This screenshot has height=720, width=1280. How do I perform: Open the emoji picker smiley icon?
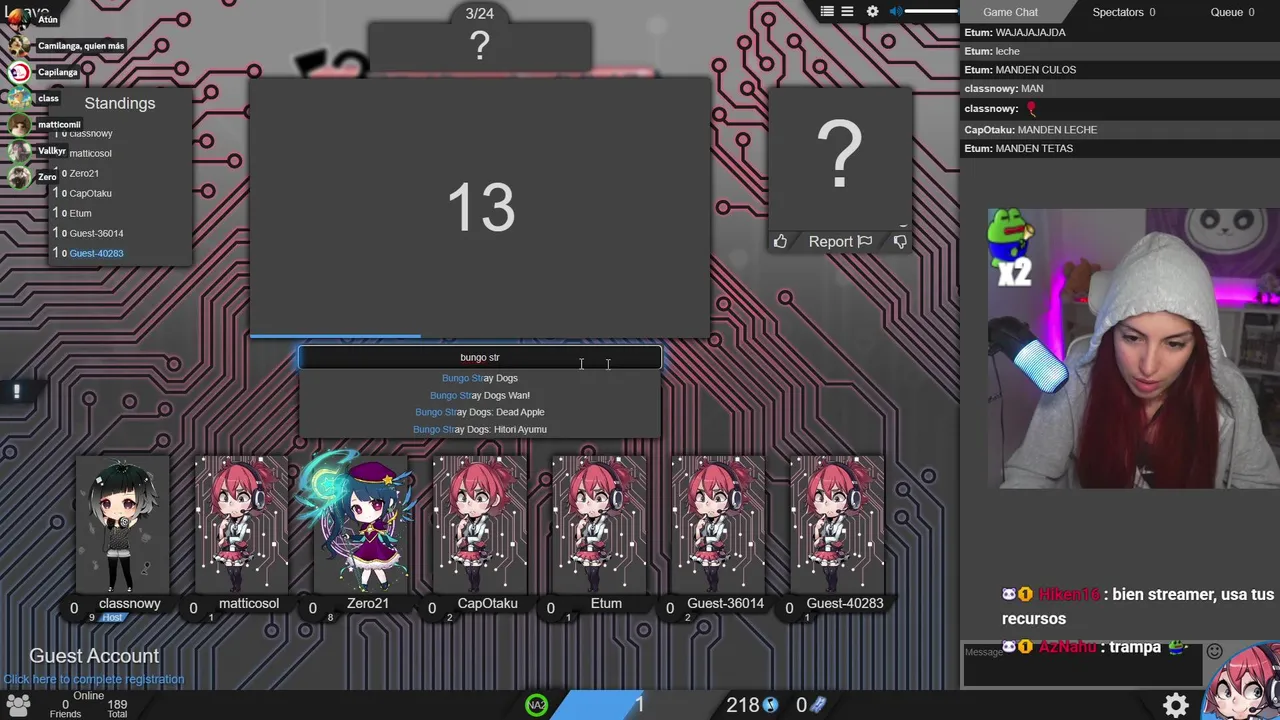(x=1215, y=651)
